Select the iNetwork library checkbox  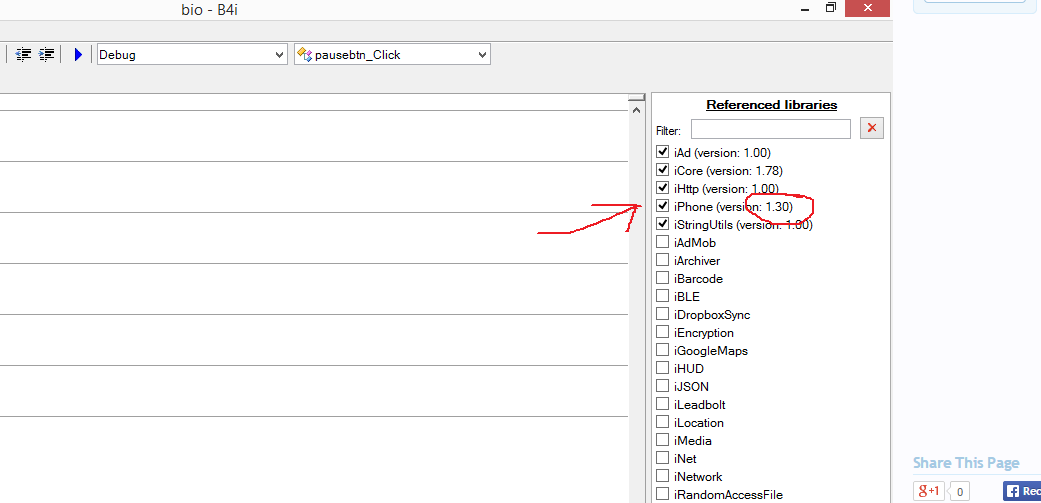[x=662, y=476]
